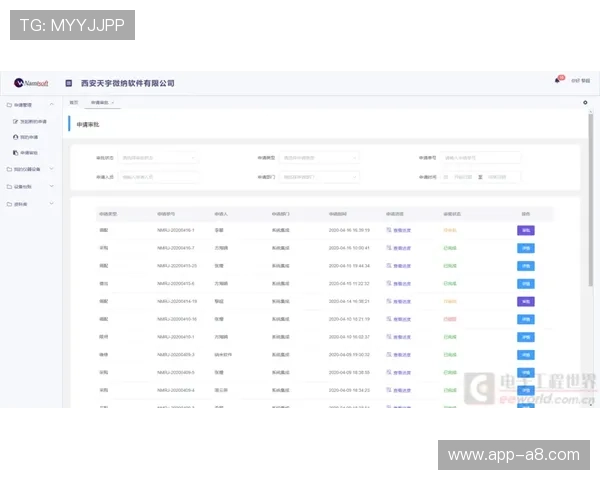The width and height of the screenshot is (600, 480).
Task: Open page settings gear icon
Action: click(585, 103)
